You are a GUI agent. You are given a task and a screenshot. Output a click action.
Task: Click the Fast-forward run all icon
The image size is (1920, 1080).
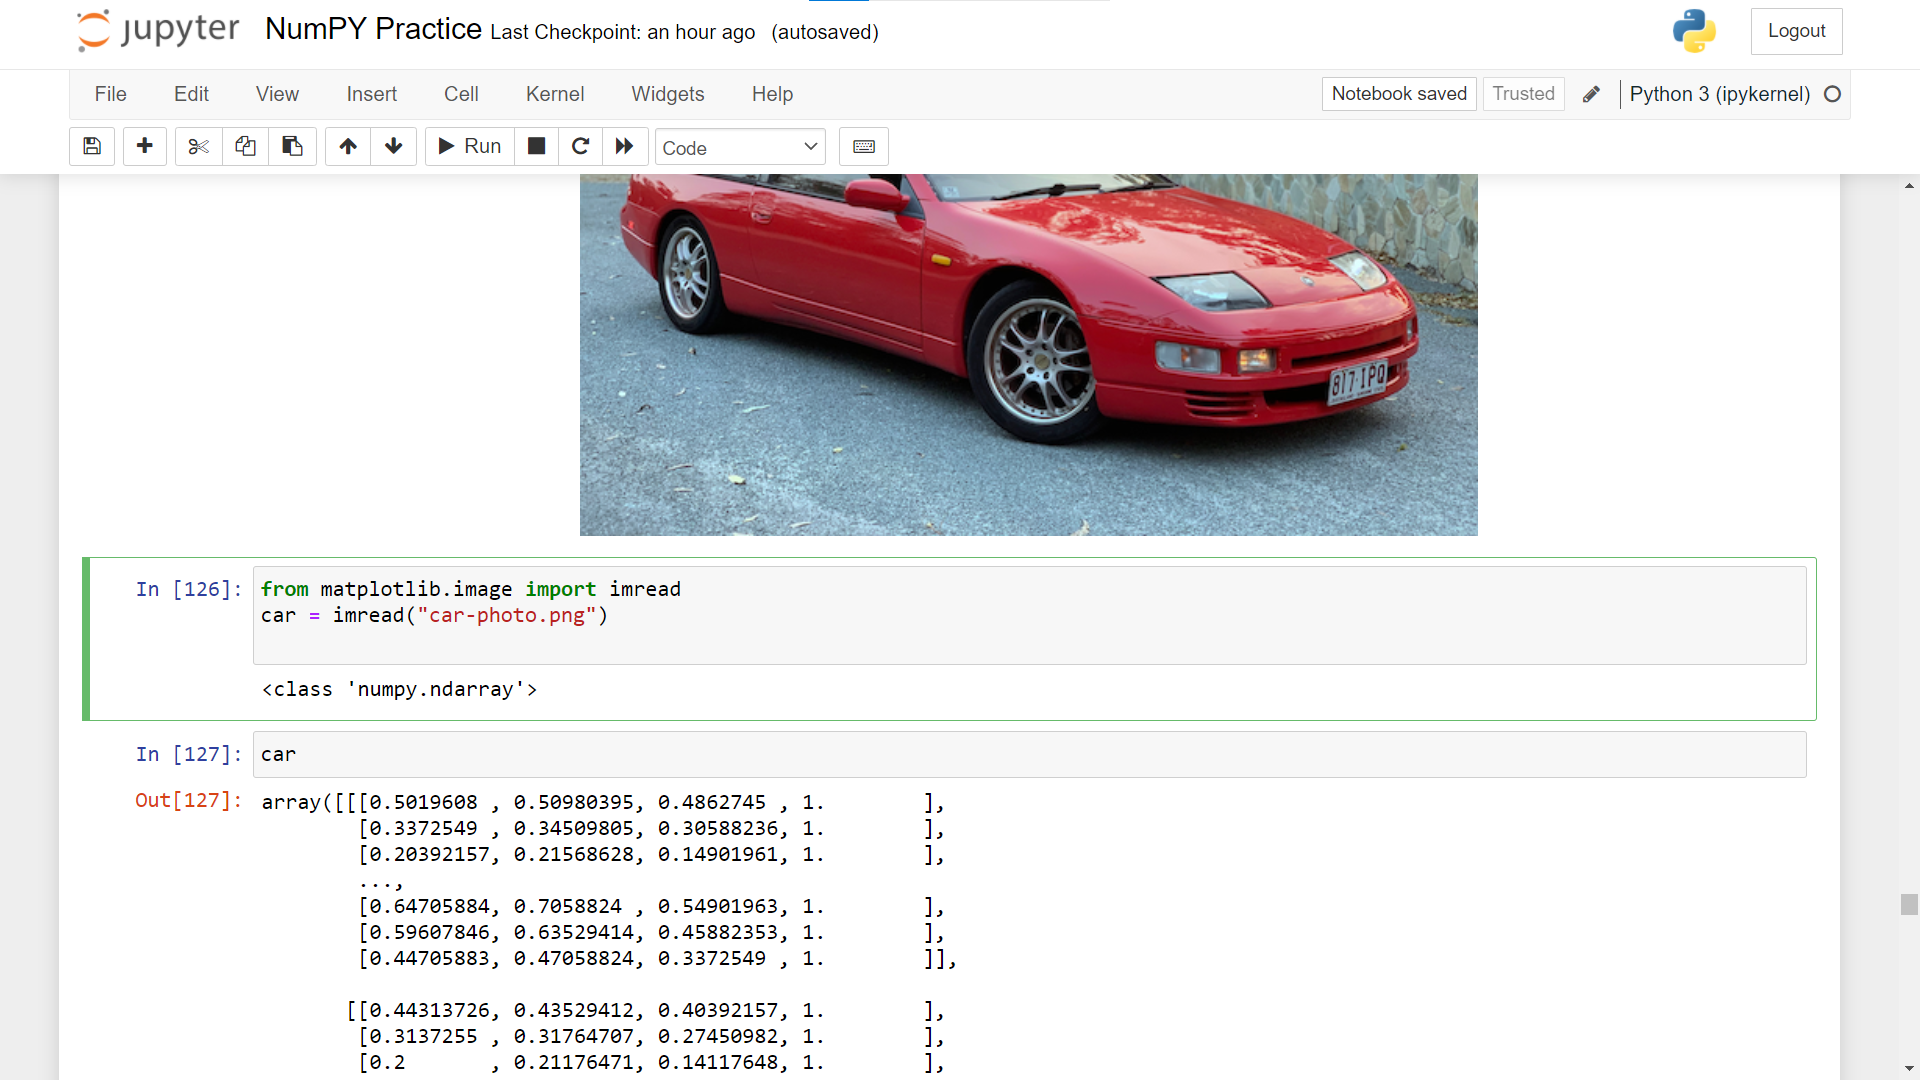pos(624,148)
